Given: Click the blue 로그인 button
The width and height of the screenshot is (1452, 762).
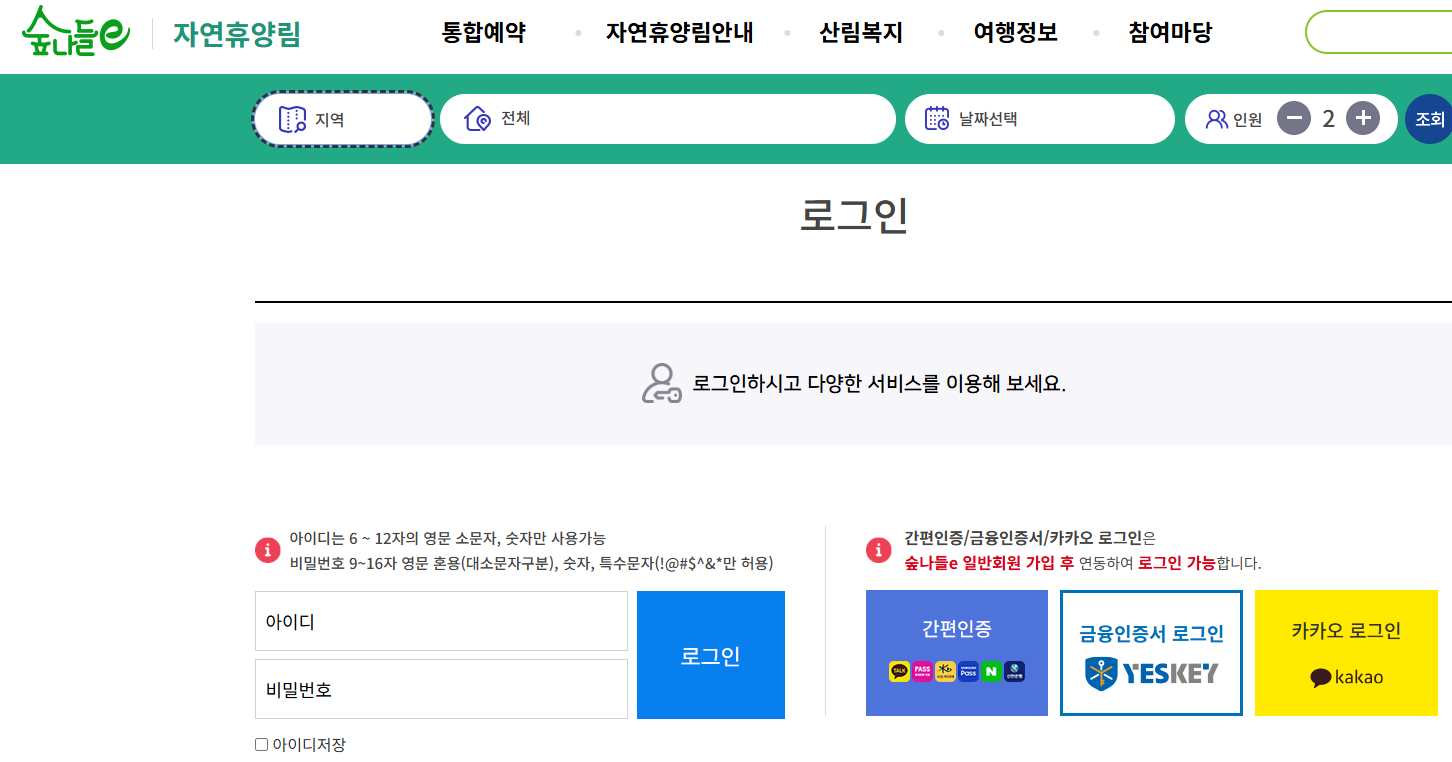Looking at the screenshot, I should pos(711,655).
